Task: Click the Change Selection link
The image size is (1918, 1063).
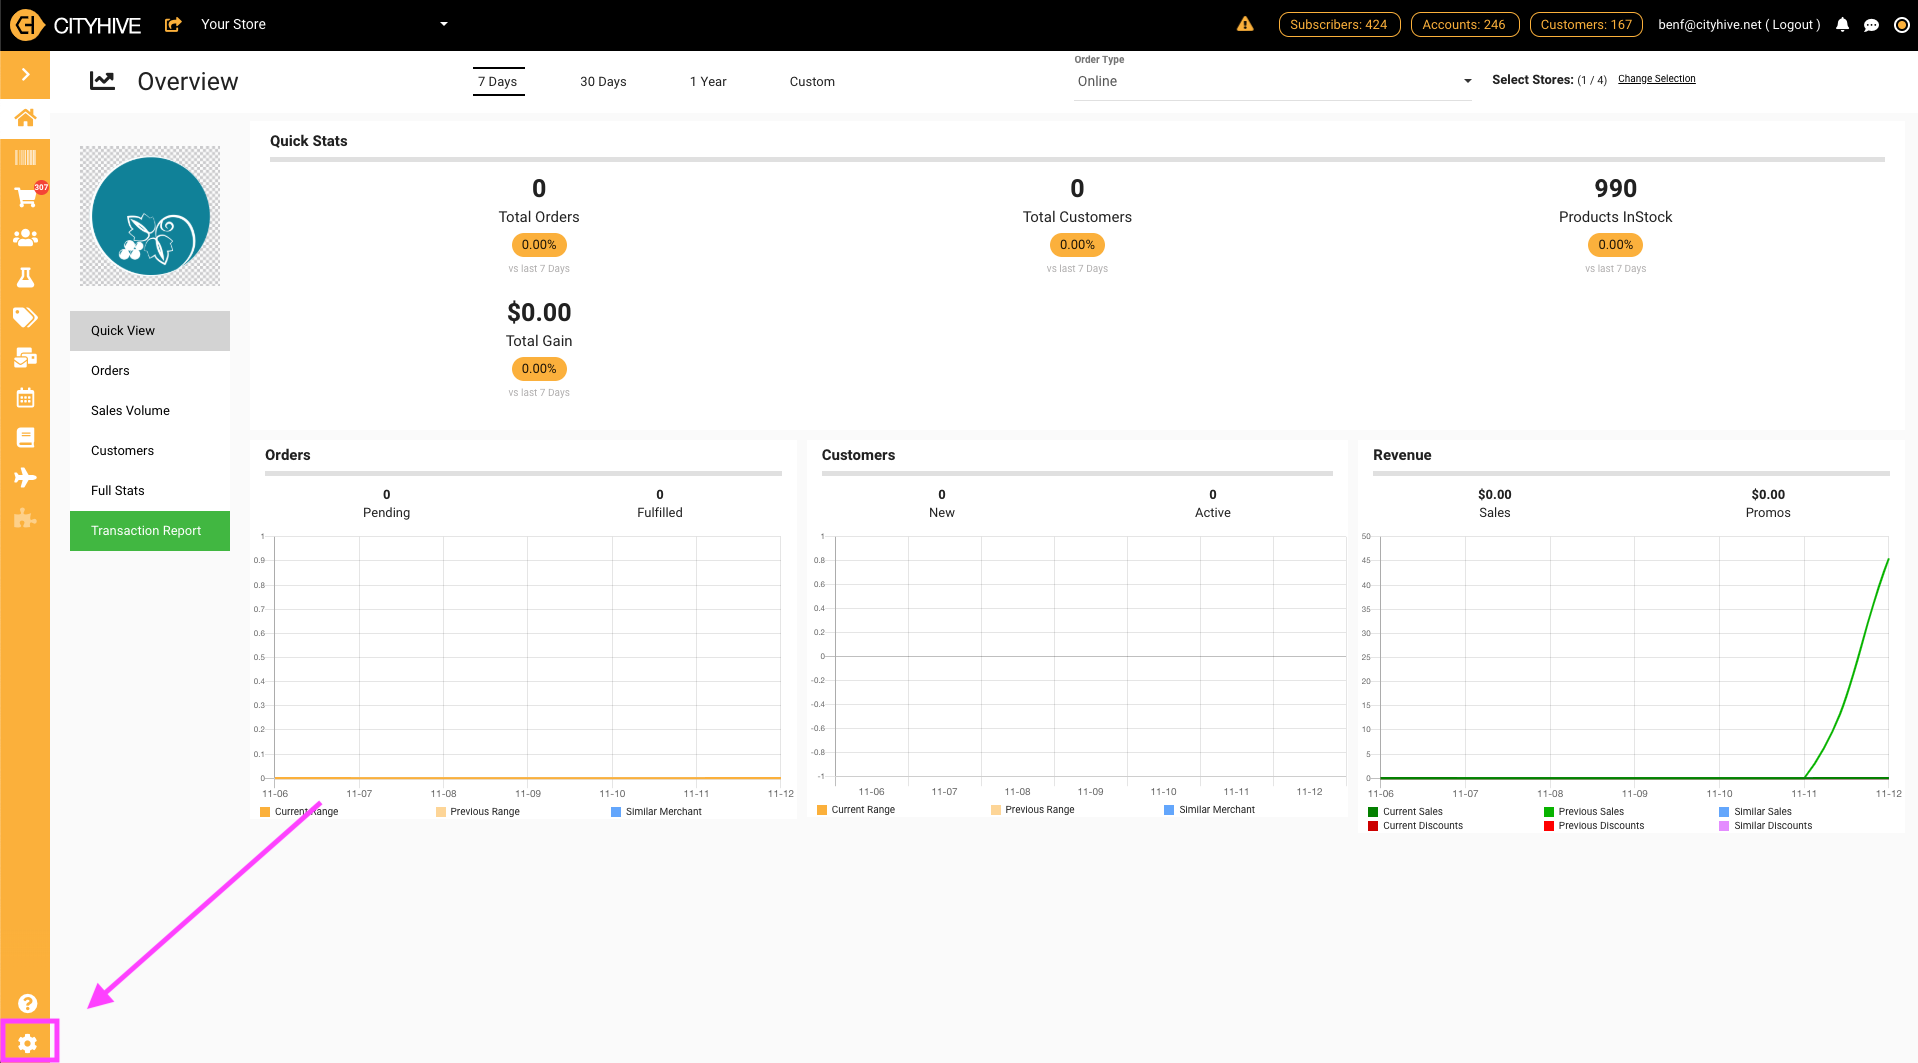Action: pyautogui.click(x=1656, y=79)
